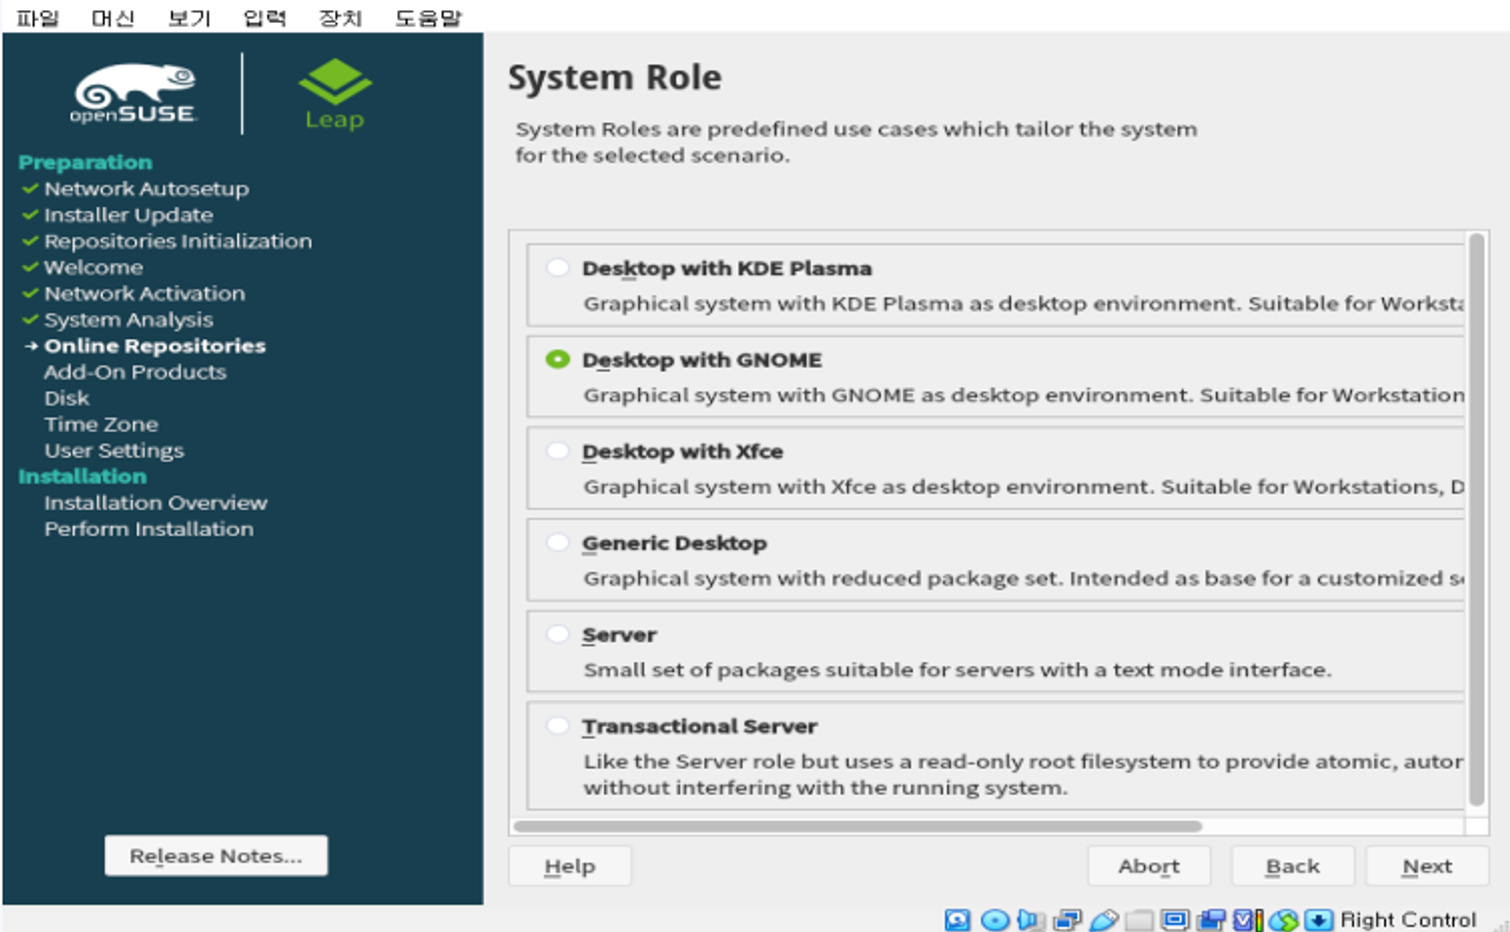Click the GNOME description text
This screenshot has height=932, width=1510.
[x=1023, y=395]
